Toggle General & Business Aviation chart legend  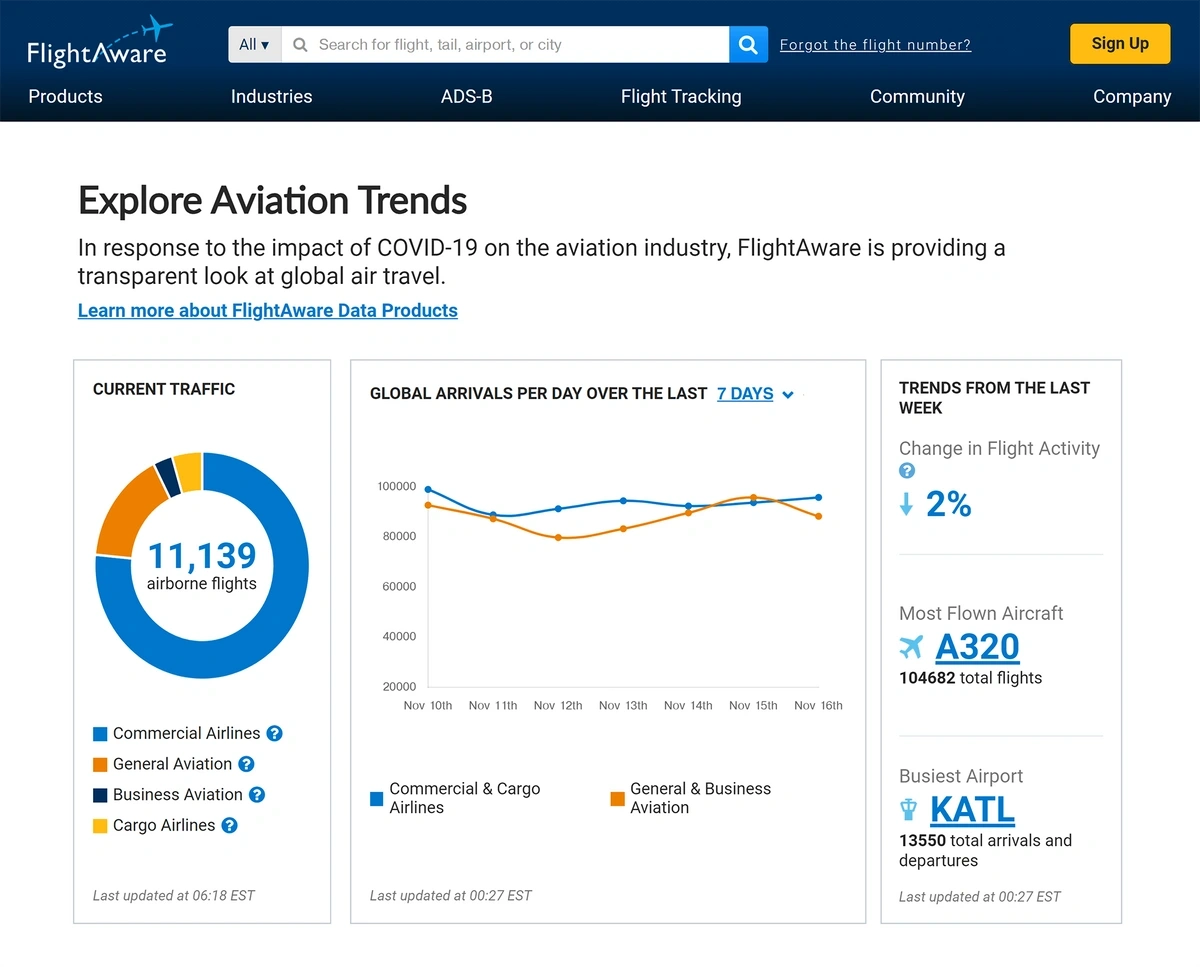(x=690, y=798)
